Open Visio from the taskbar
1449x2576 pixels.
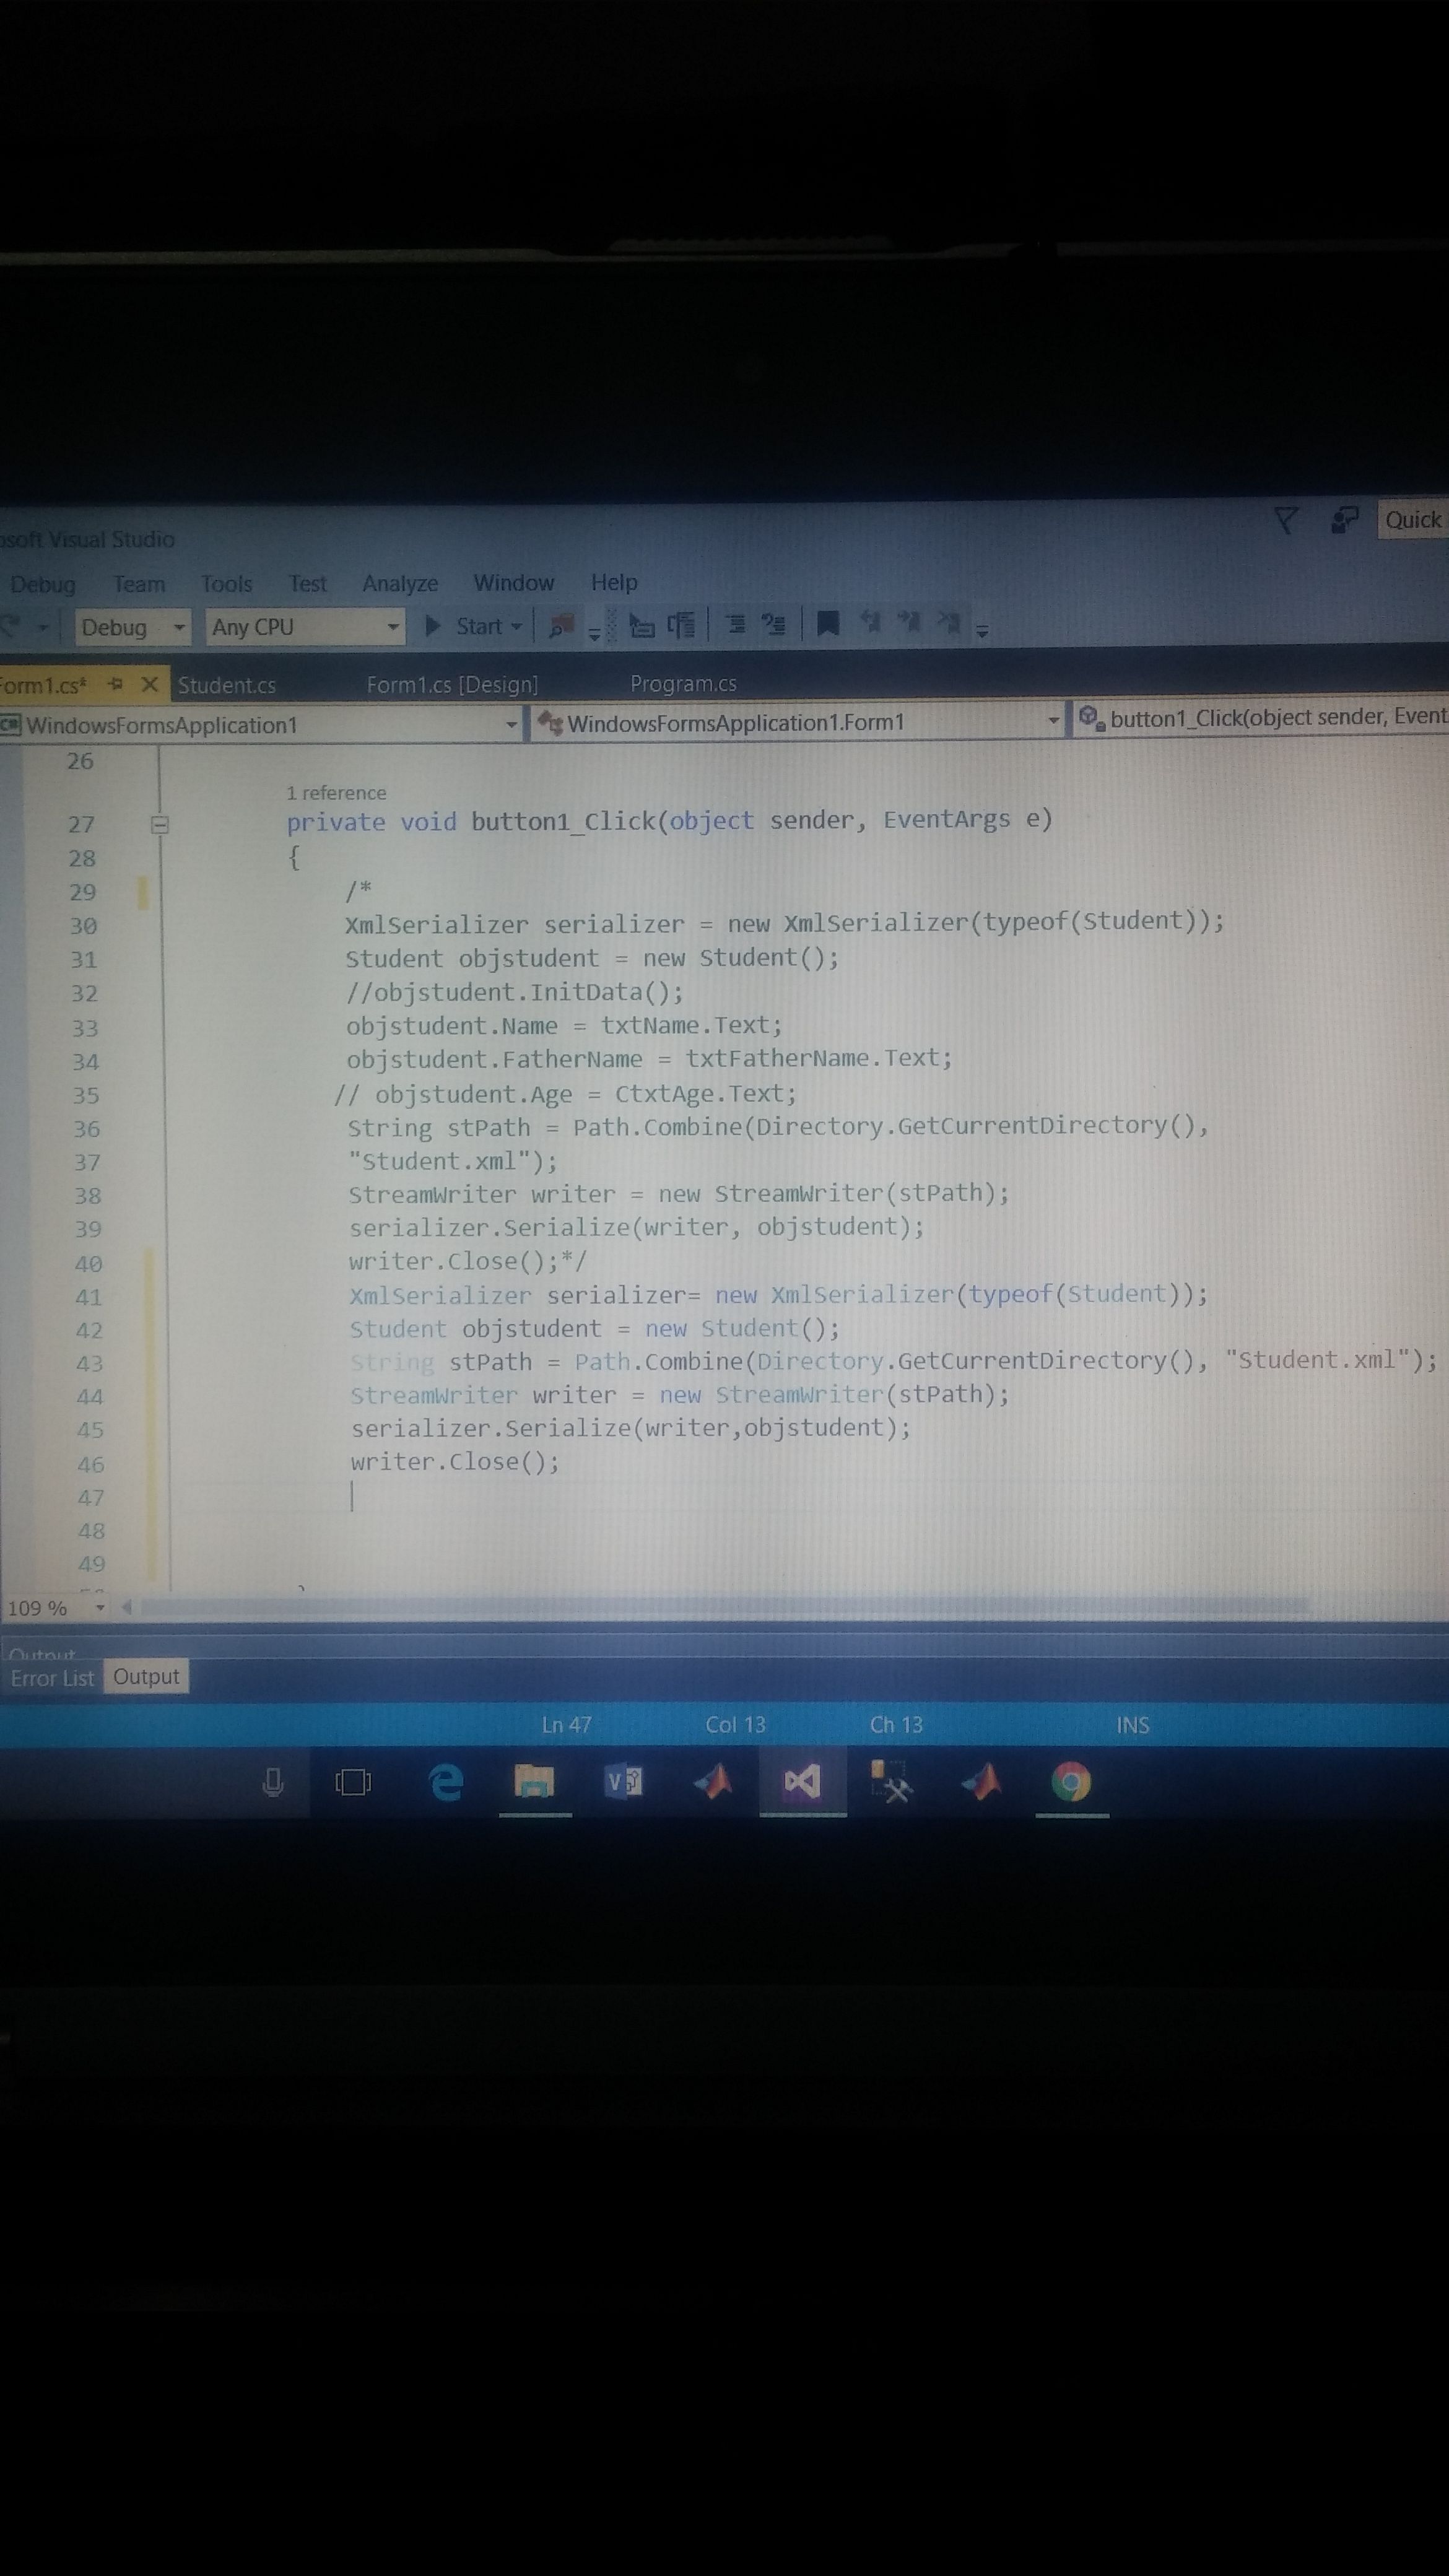coord(624,1782)
